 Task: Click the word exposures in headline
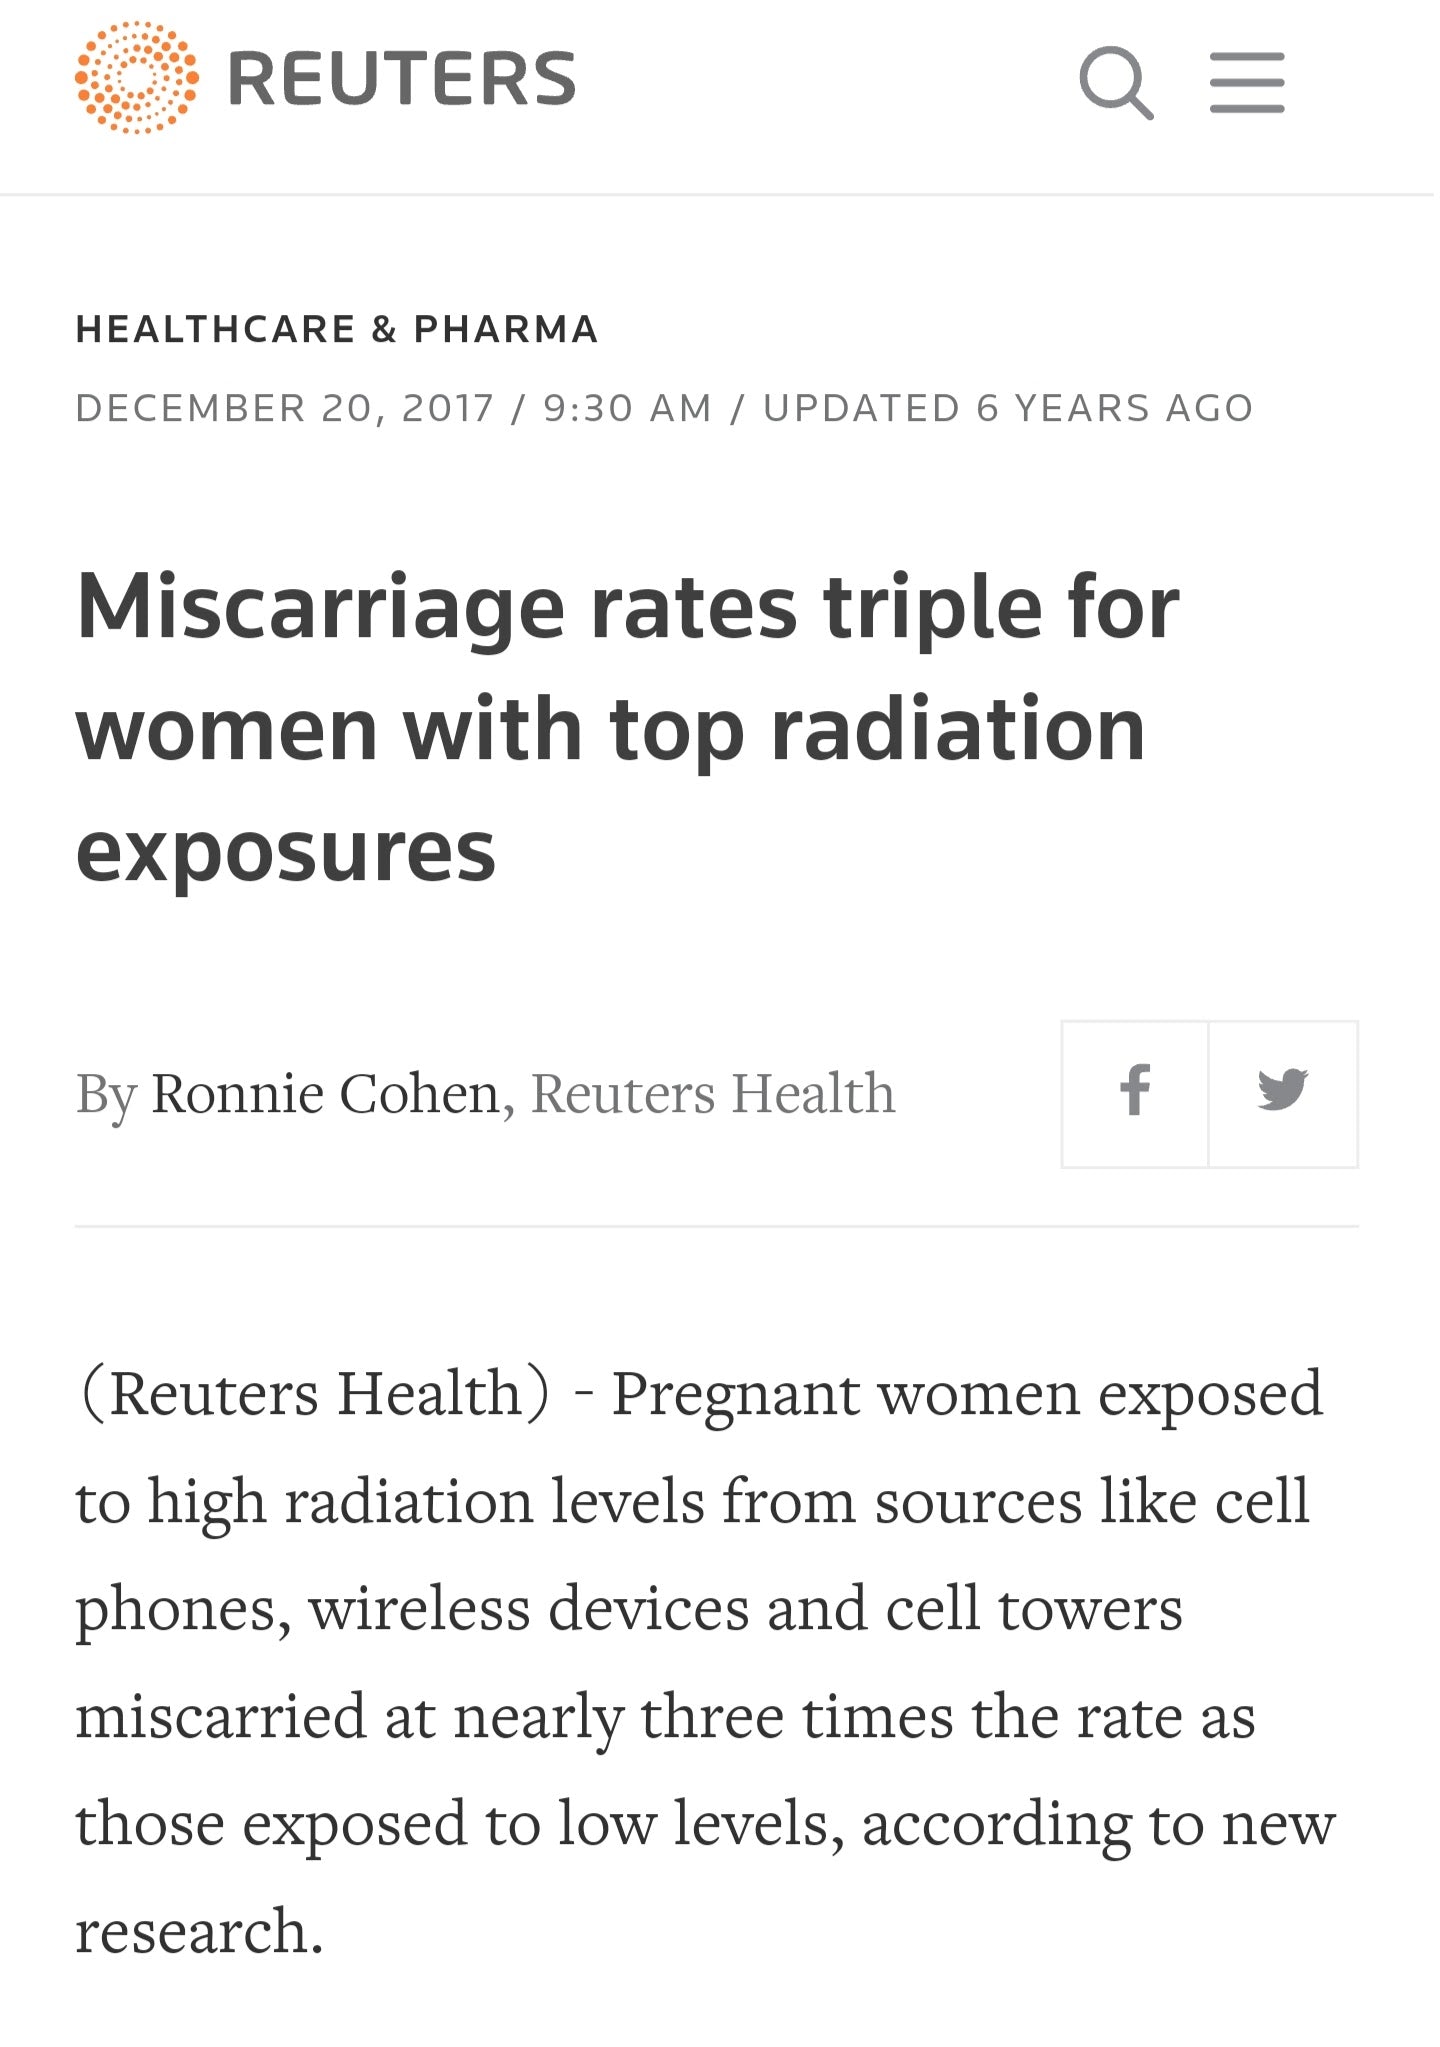(x=286, y=851)
